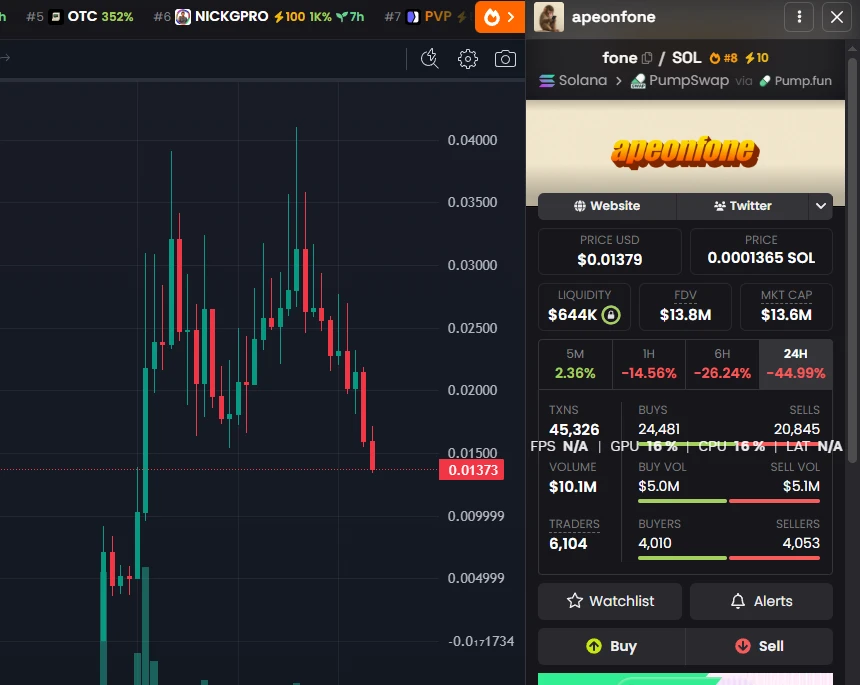Click the apeonfone monkey avatar
The image size is (860, 685).
(x=548, y=17)
